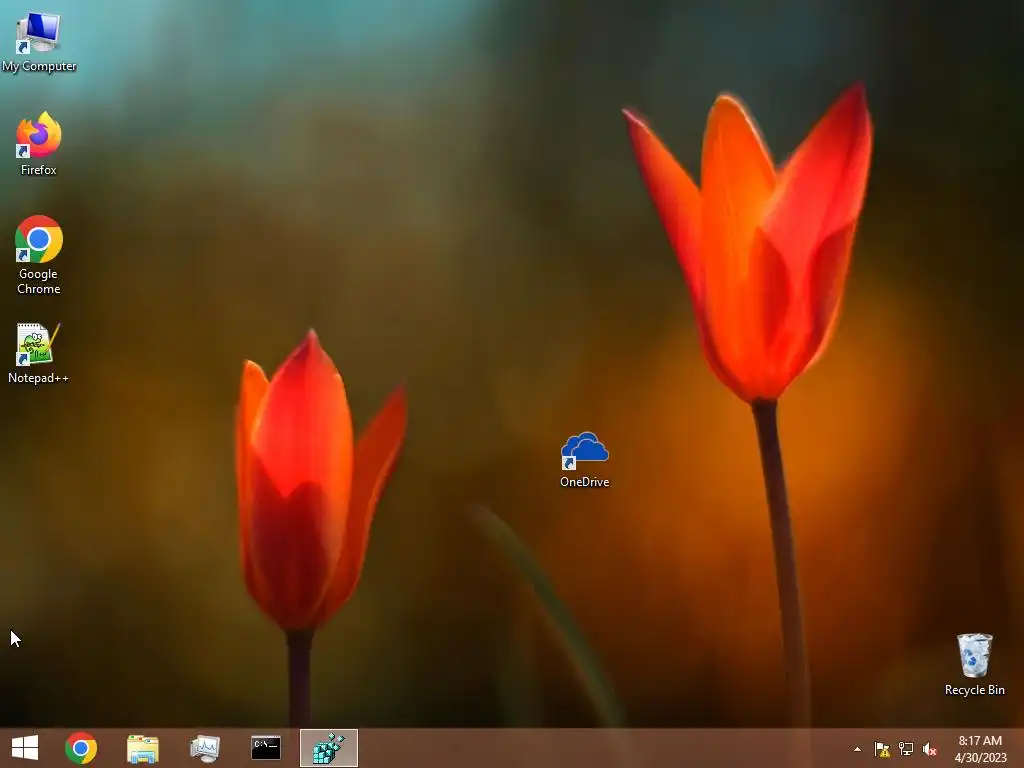Viewport: 1024px width, 768px height.
Task: Open the Action Center flag icon
Action: (x=882, y=749)
